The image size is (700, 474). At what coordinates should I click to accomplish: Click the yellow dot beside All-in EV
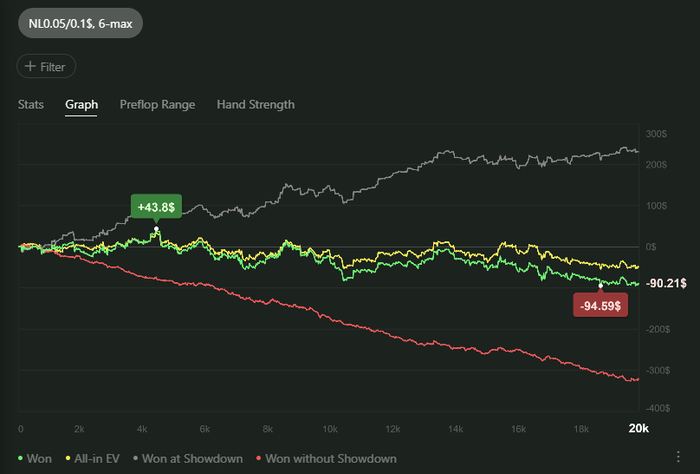(68, 458)
